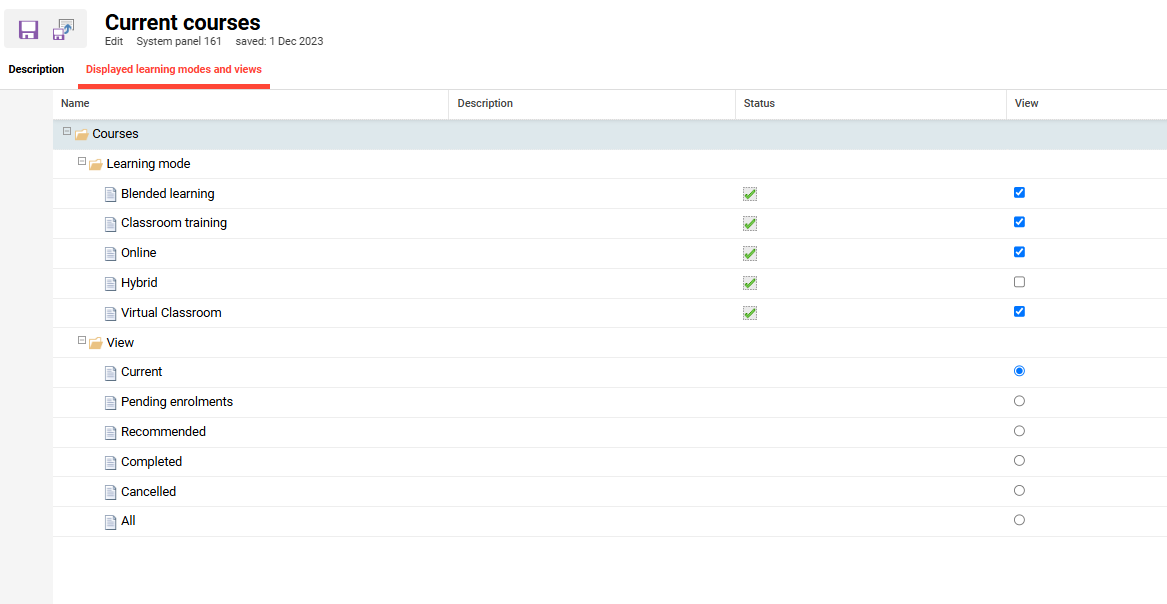The height and width of the screenshot is (604, 1167).
Task: Click the Save floppy disk icon
Action: 28,30
